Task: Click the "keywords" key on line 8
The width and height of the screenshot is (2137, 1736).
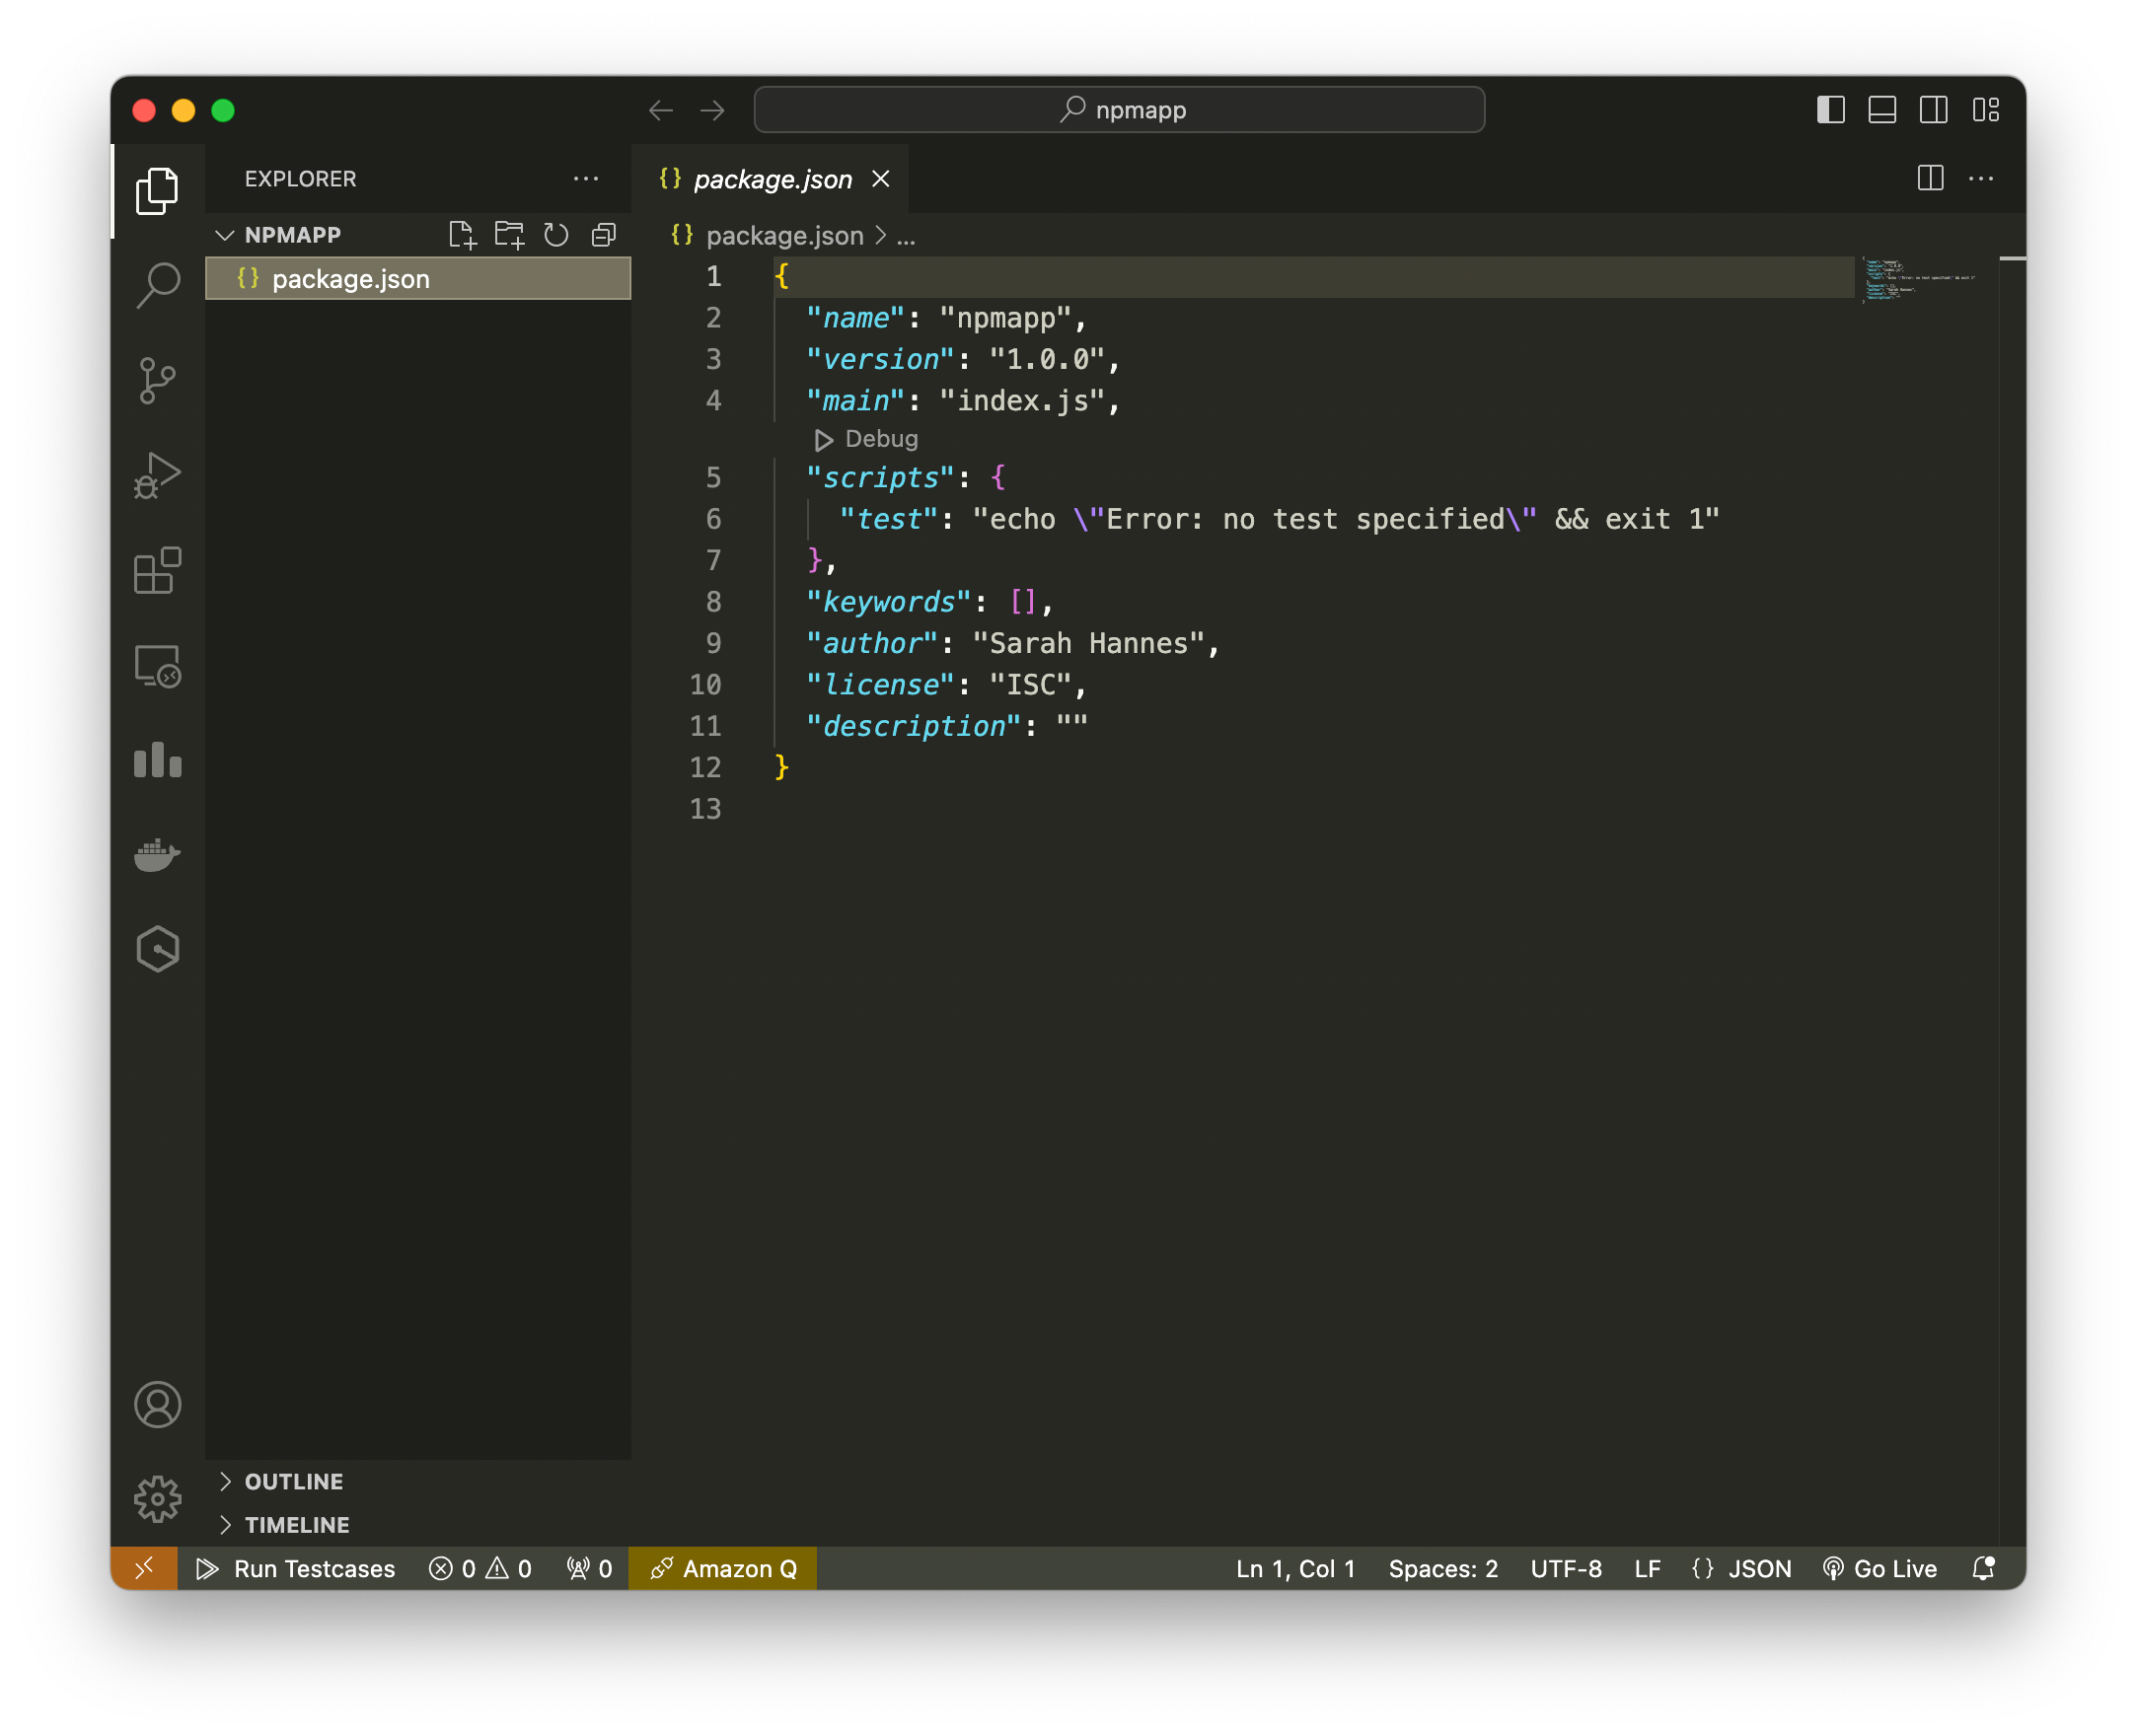Action: click(x=889, y=602)
